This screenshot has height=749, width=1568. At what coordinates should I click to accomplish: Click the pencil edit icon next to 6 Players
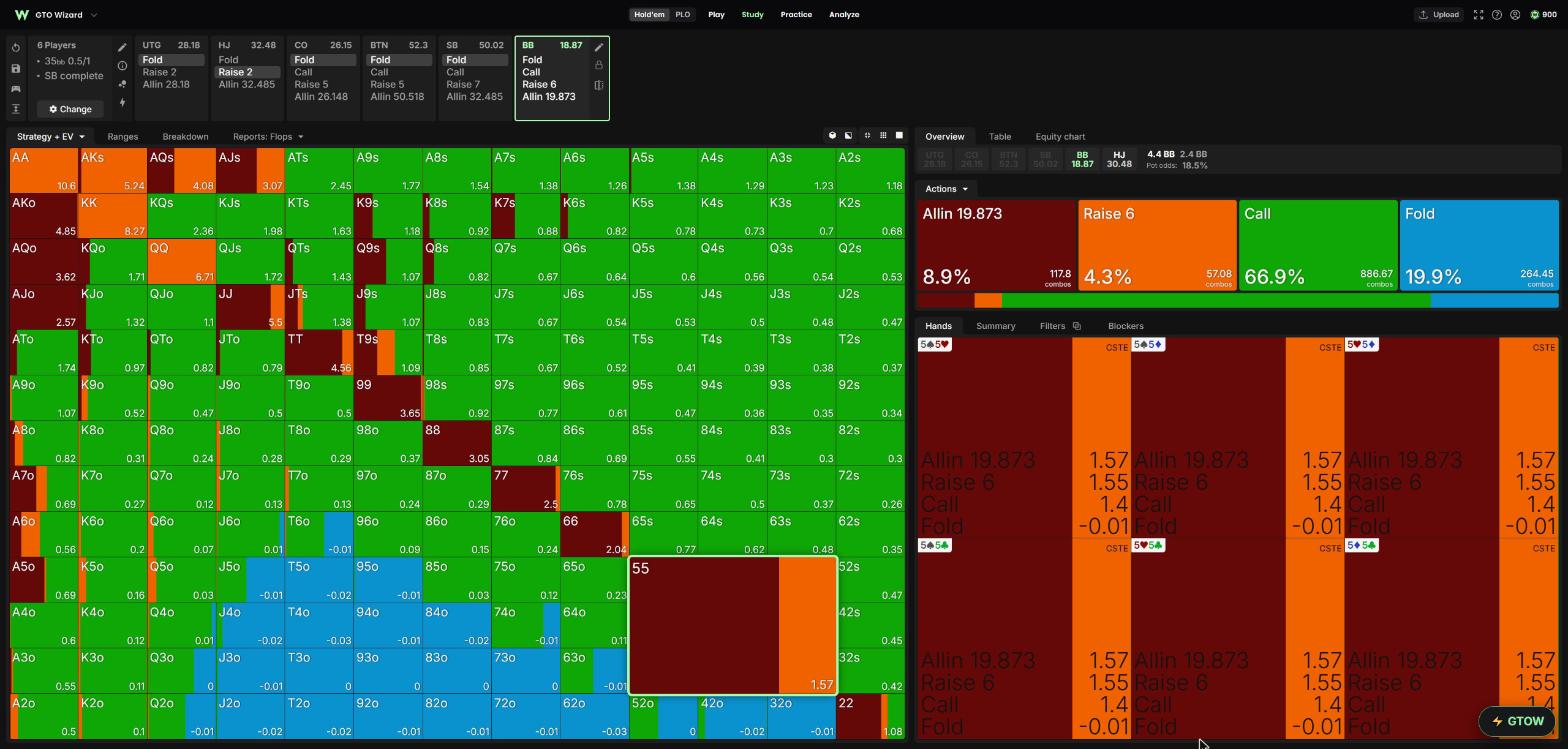pyautogui.click(x=122, y=47)
